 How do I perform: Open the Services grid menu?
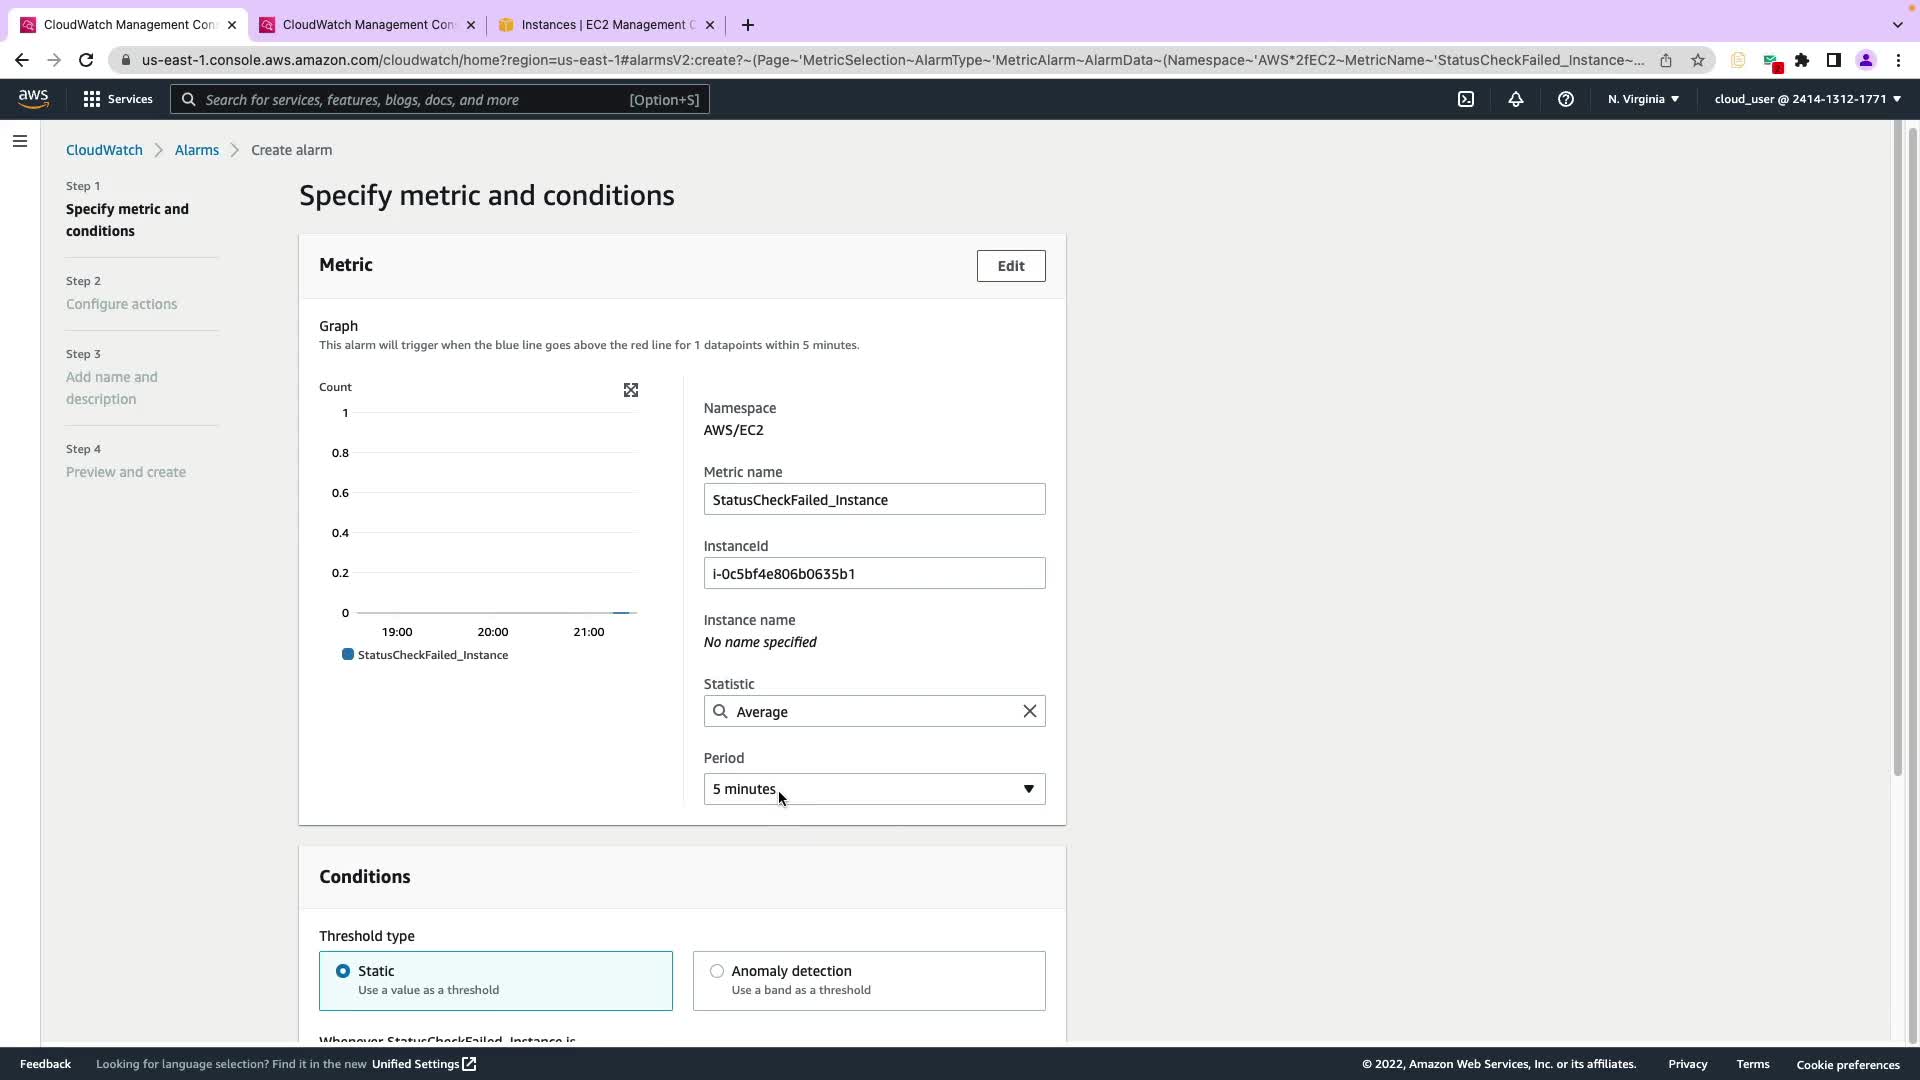pyautogui.click(x=118, y=99)
